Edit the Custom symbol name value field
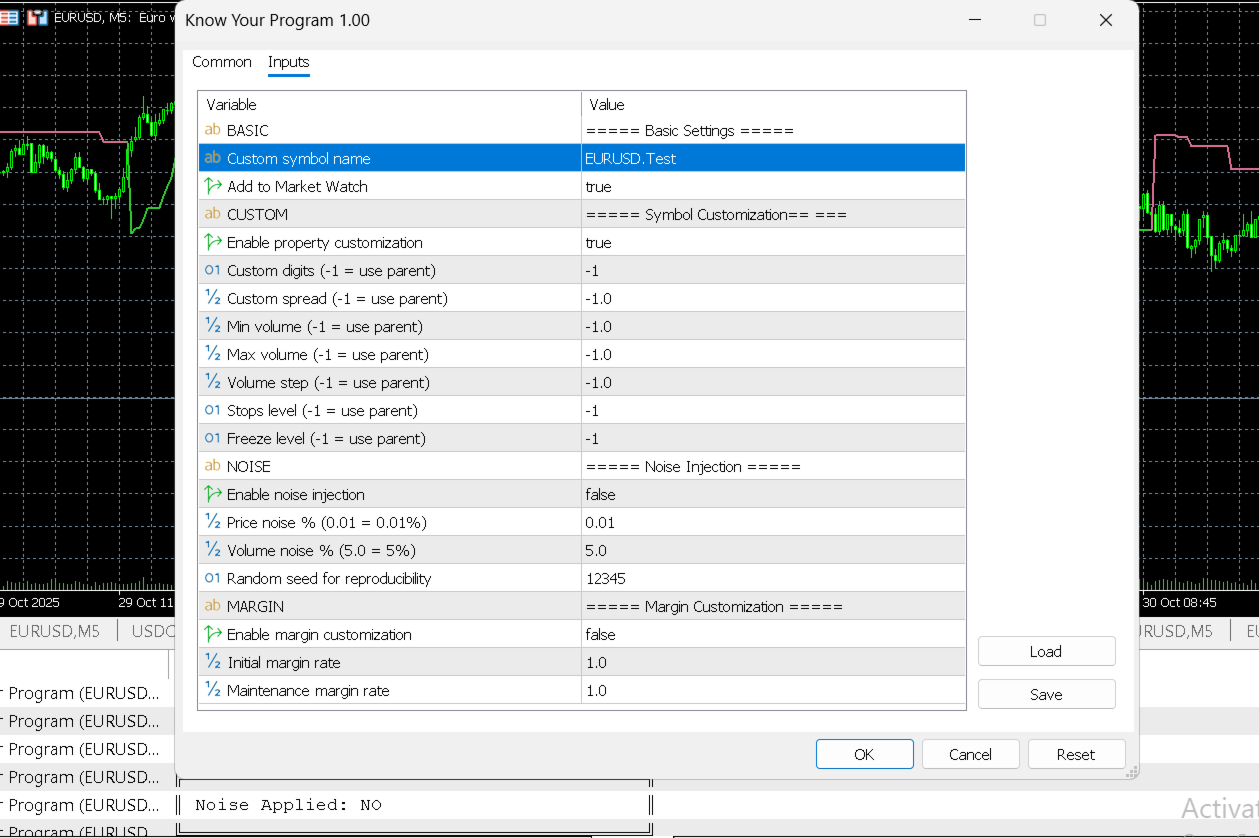 (772, 158)
